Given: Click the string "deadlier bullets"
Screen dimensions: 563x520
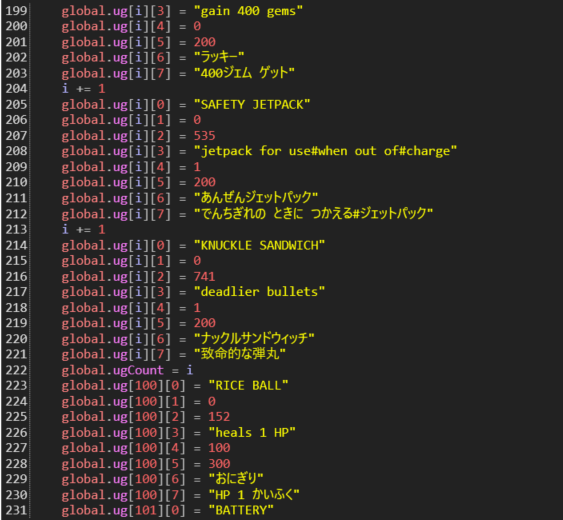Looking at the screenshot, I should click(259, 292).
